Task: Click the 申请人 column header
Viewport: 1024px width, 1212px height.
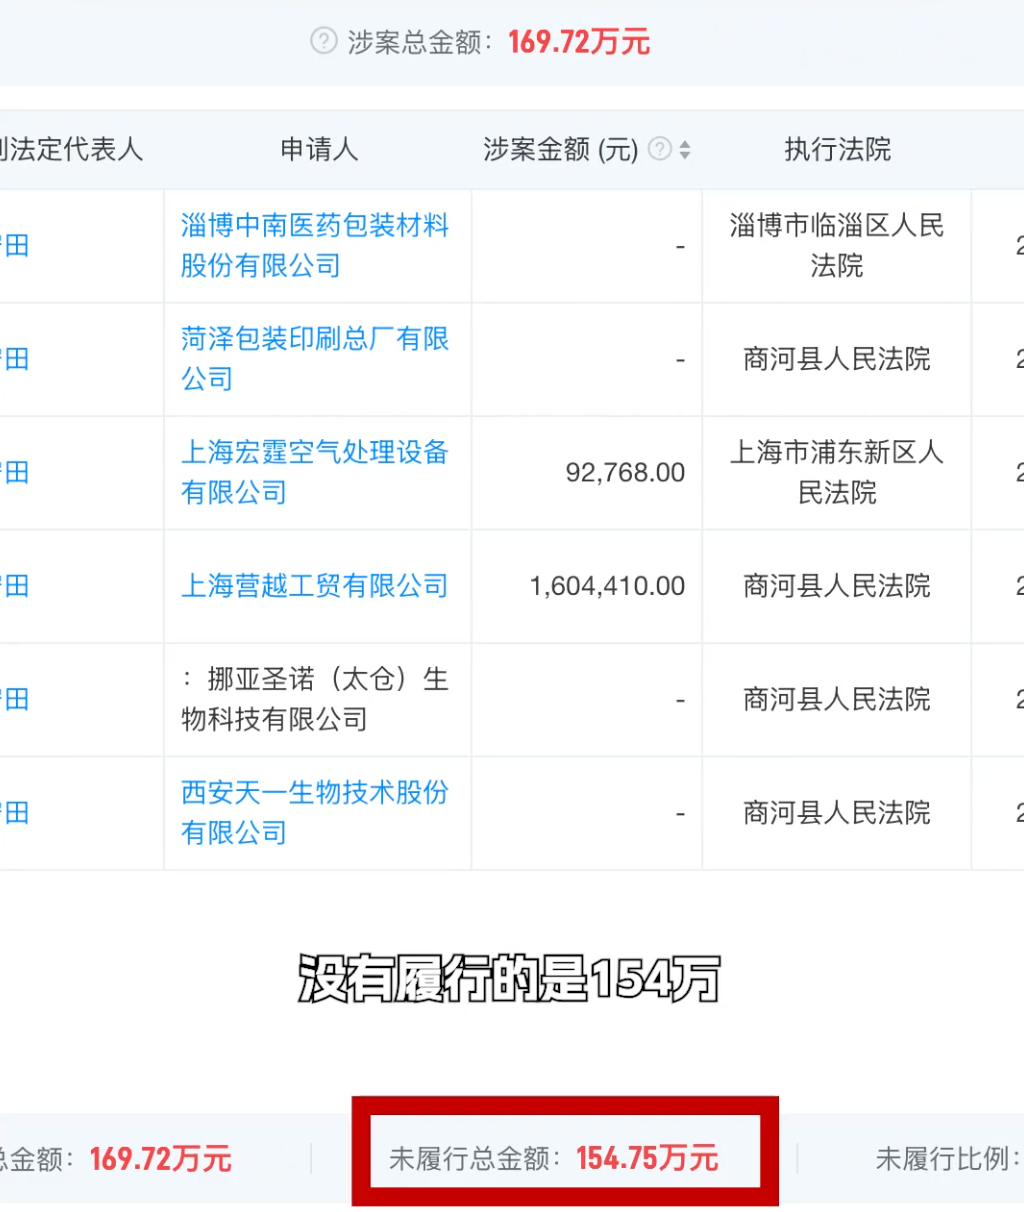Action: [319, 150]
